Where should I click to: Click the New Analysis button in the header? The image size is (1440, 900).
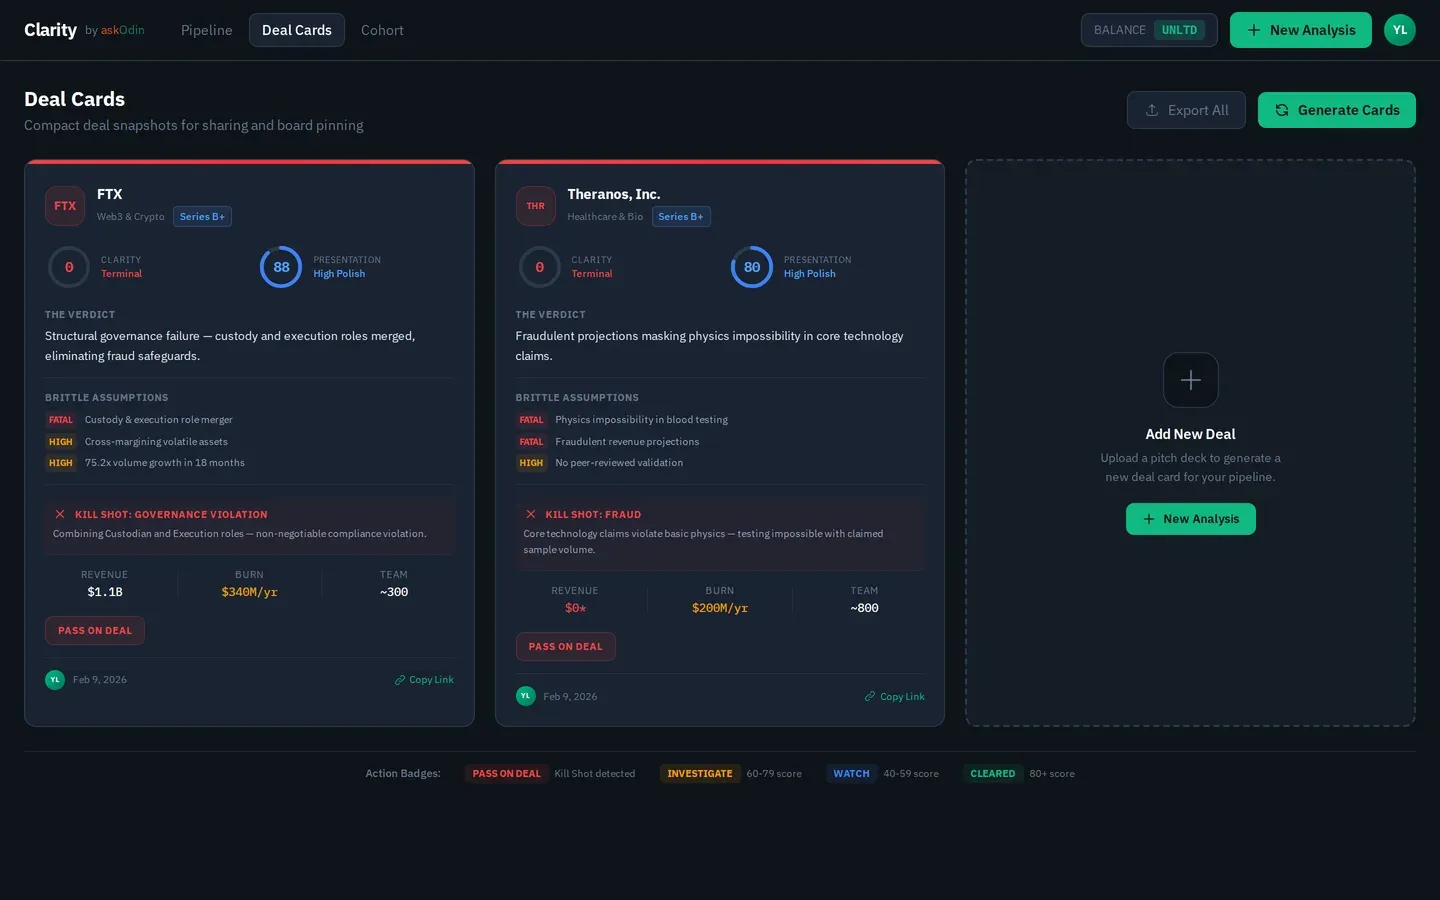pos(1300,30)
